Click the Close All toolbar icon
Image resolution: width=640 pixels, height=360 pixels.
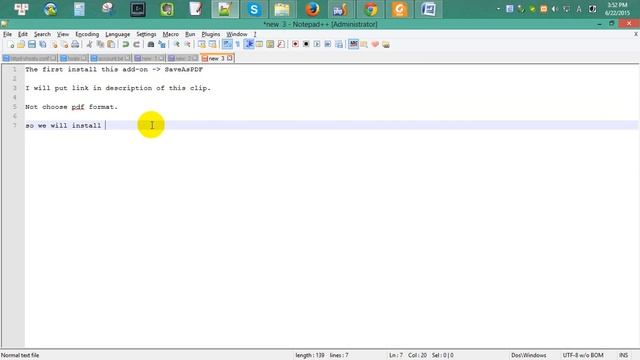pos(64,44)
